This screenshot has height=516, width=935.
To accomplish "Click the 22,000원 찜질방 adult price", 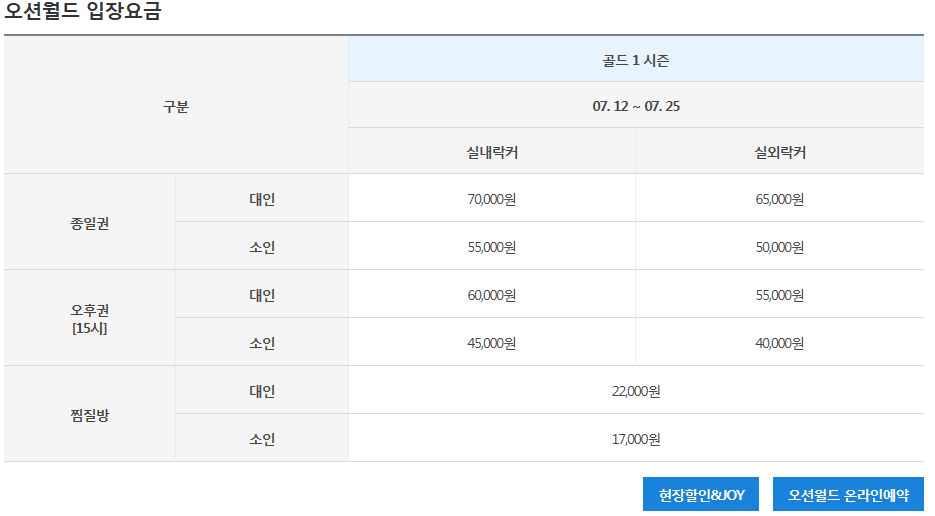I will click(636, 391).
